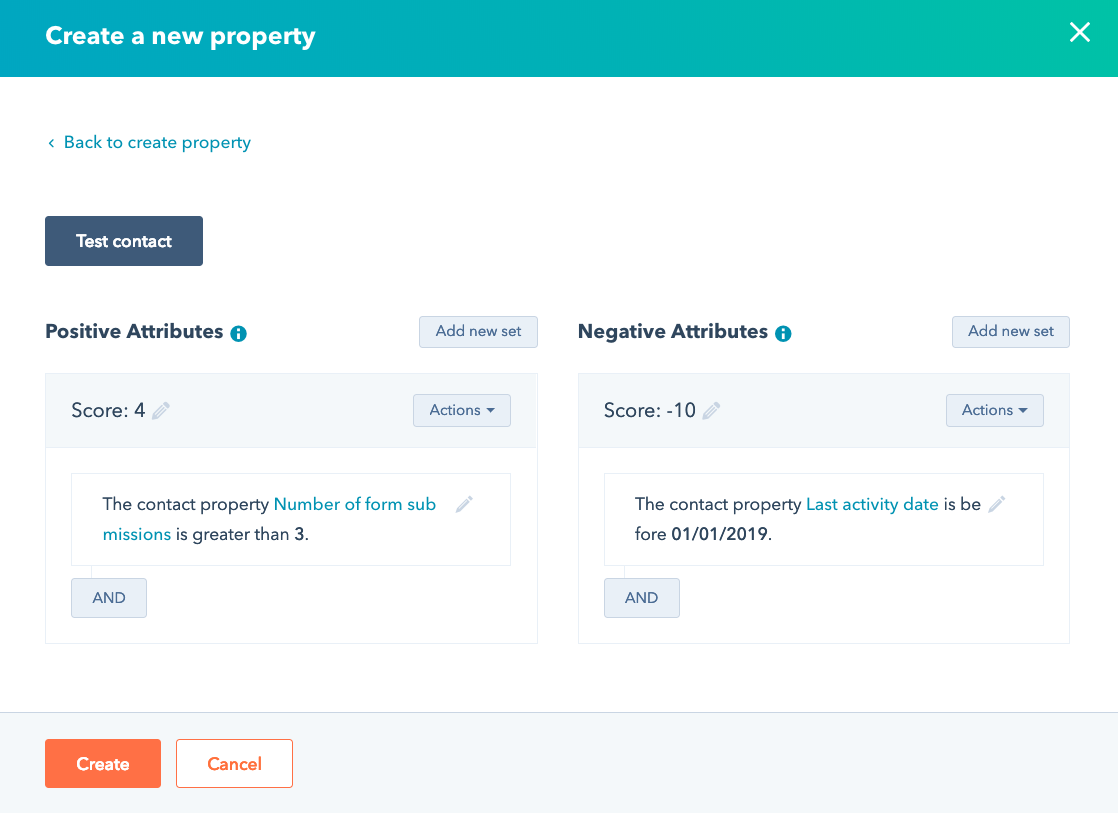Click the Score: -10 header text
This screenshot has width=1118, height=813.
[650, 410]
